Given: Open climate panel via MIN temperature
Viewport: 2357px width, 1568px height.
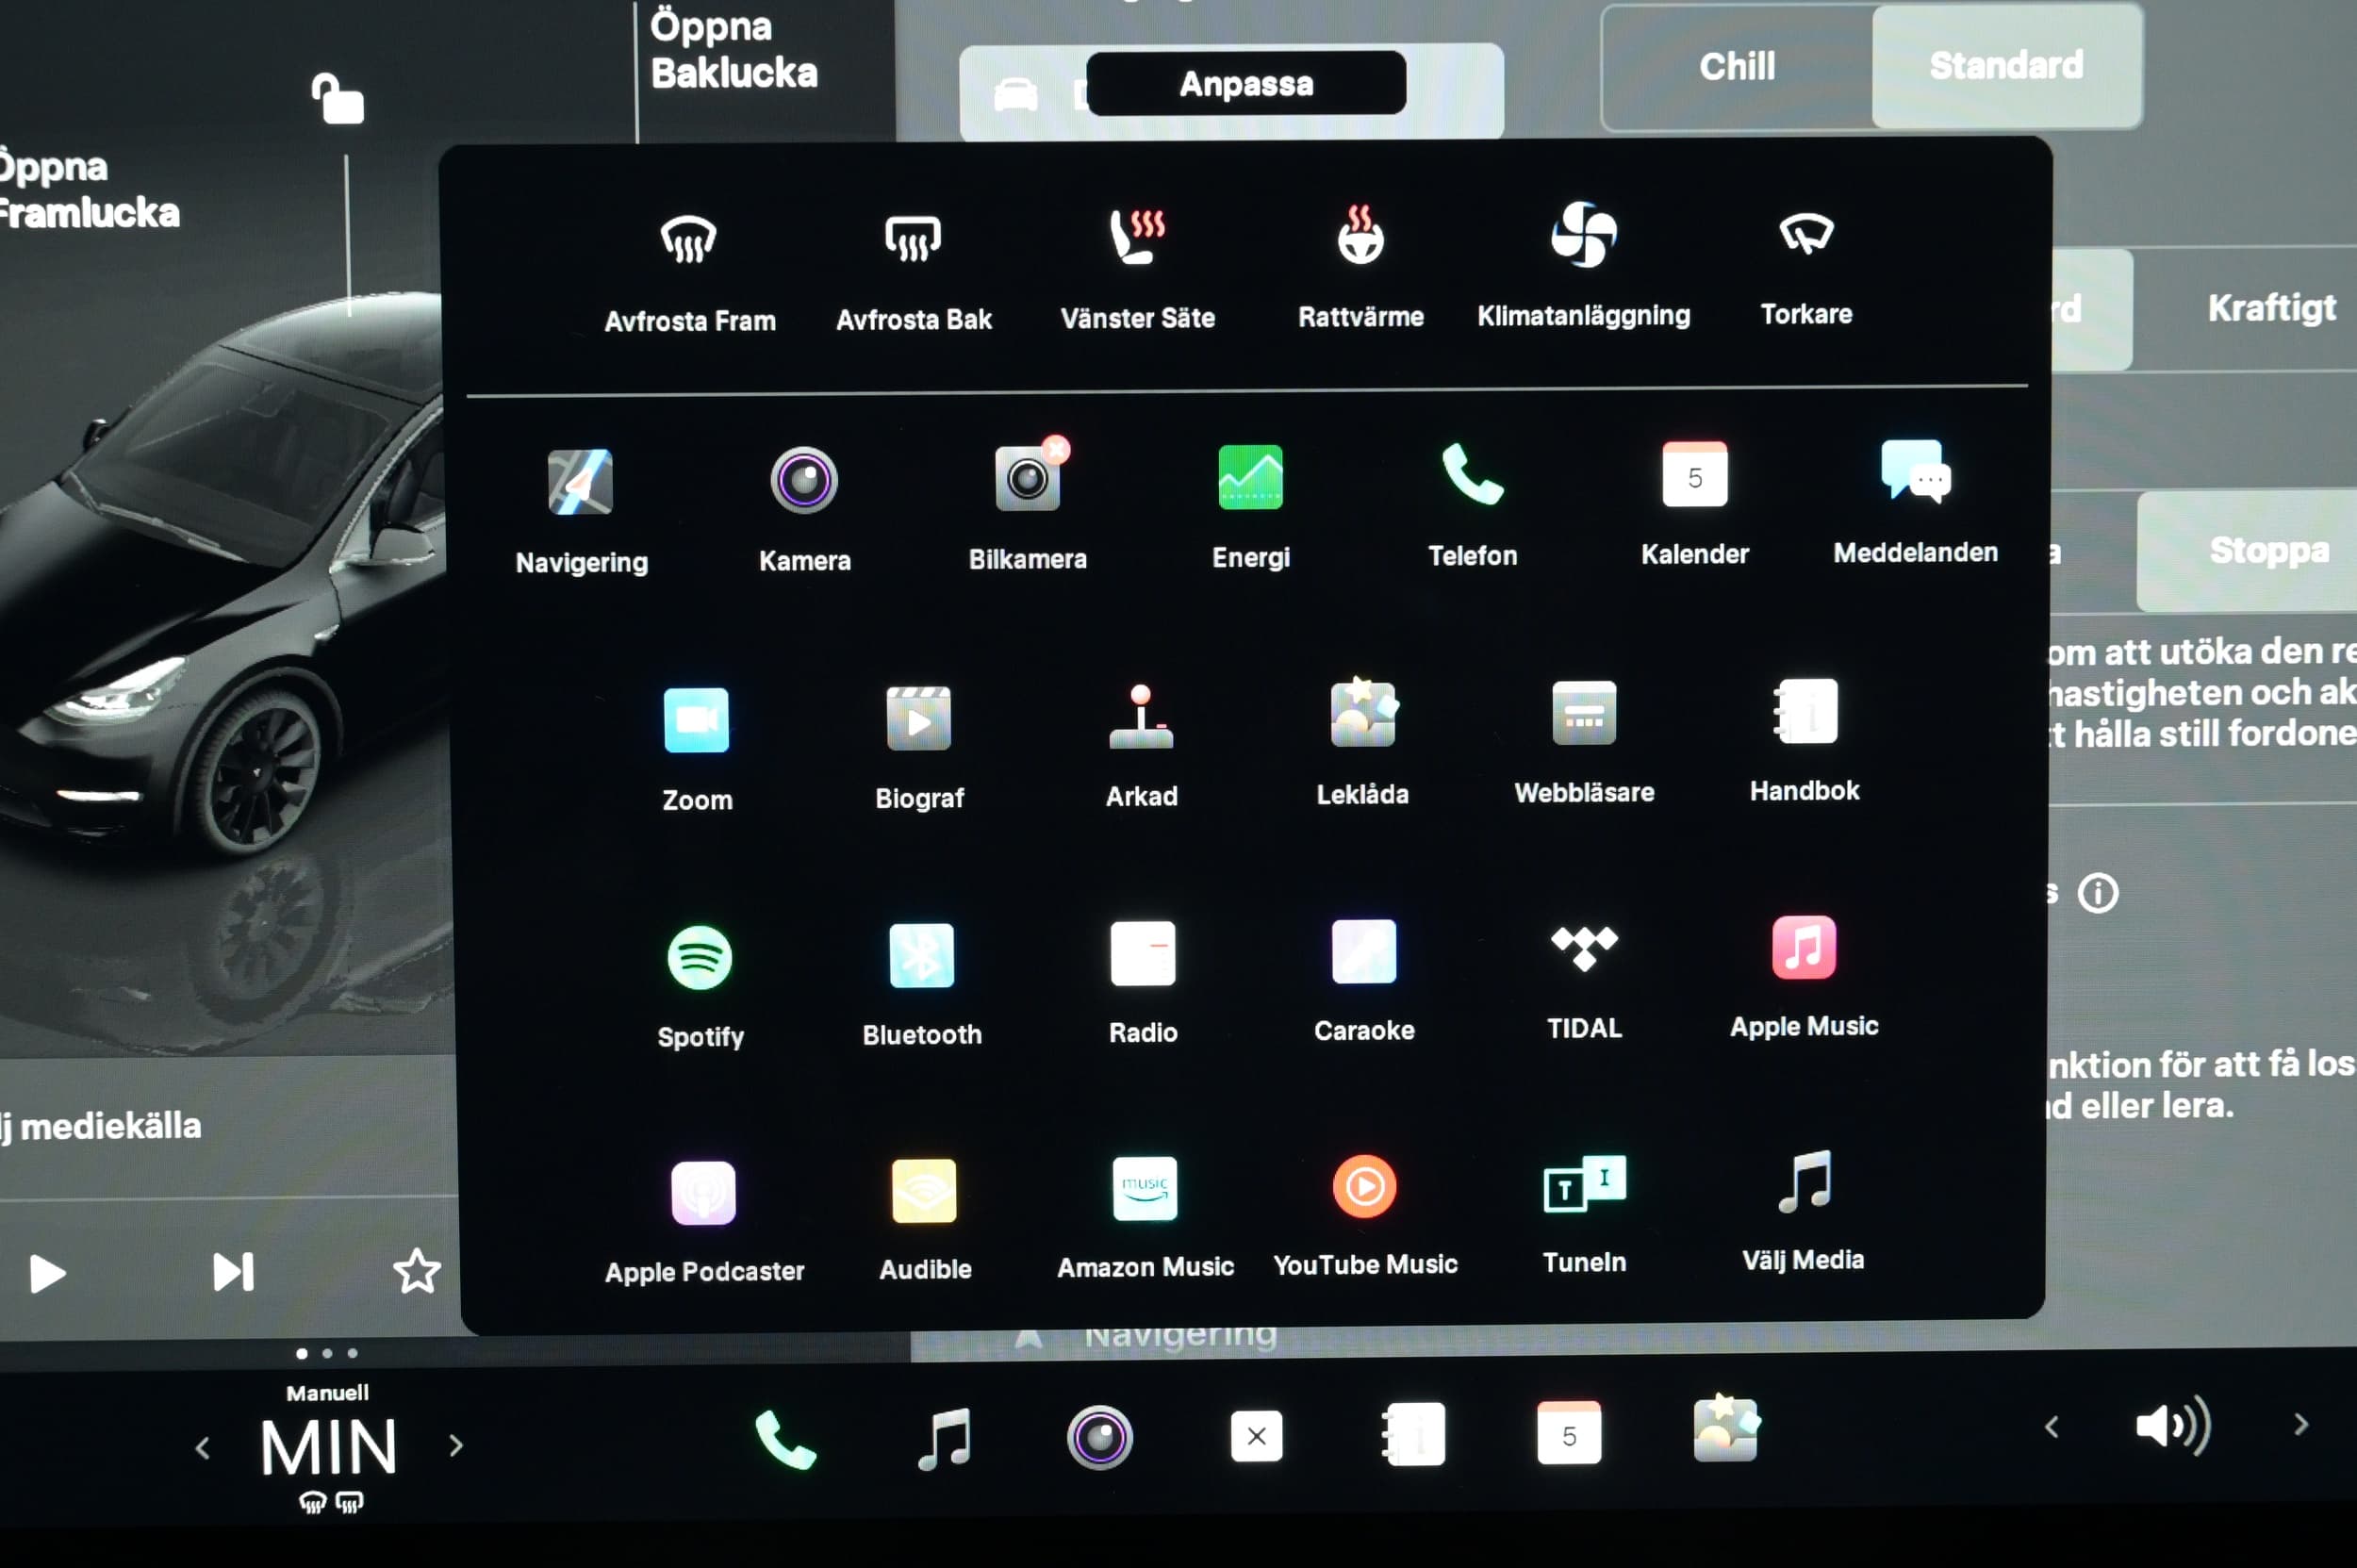Looking at the screenshot, I should [x=328, y=1447].
